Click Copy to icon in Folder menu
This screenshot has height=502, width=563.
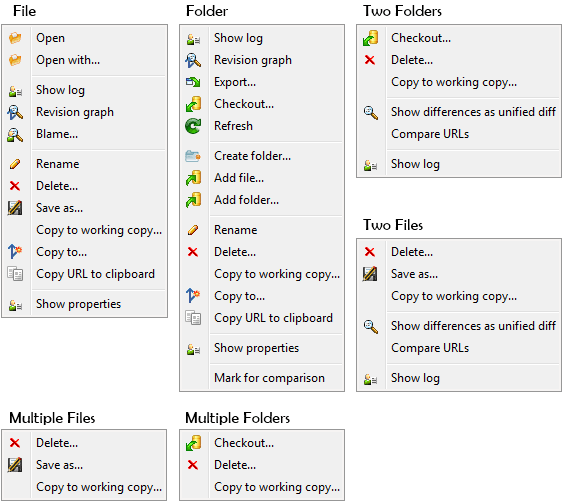click(193, 296)
